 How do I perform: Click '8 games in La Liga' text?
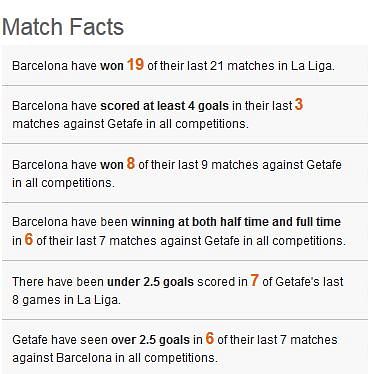[x=66, y=300]
